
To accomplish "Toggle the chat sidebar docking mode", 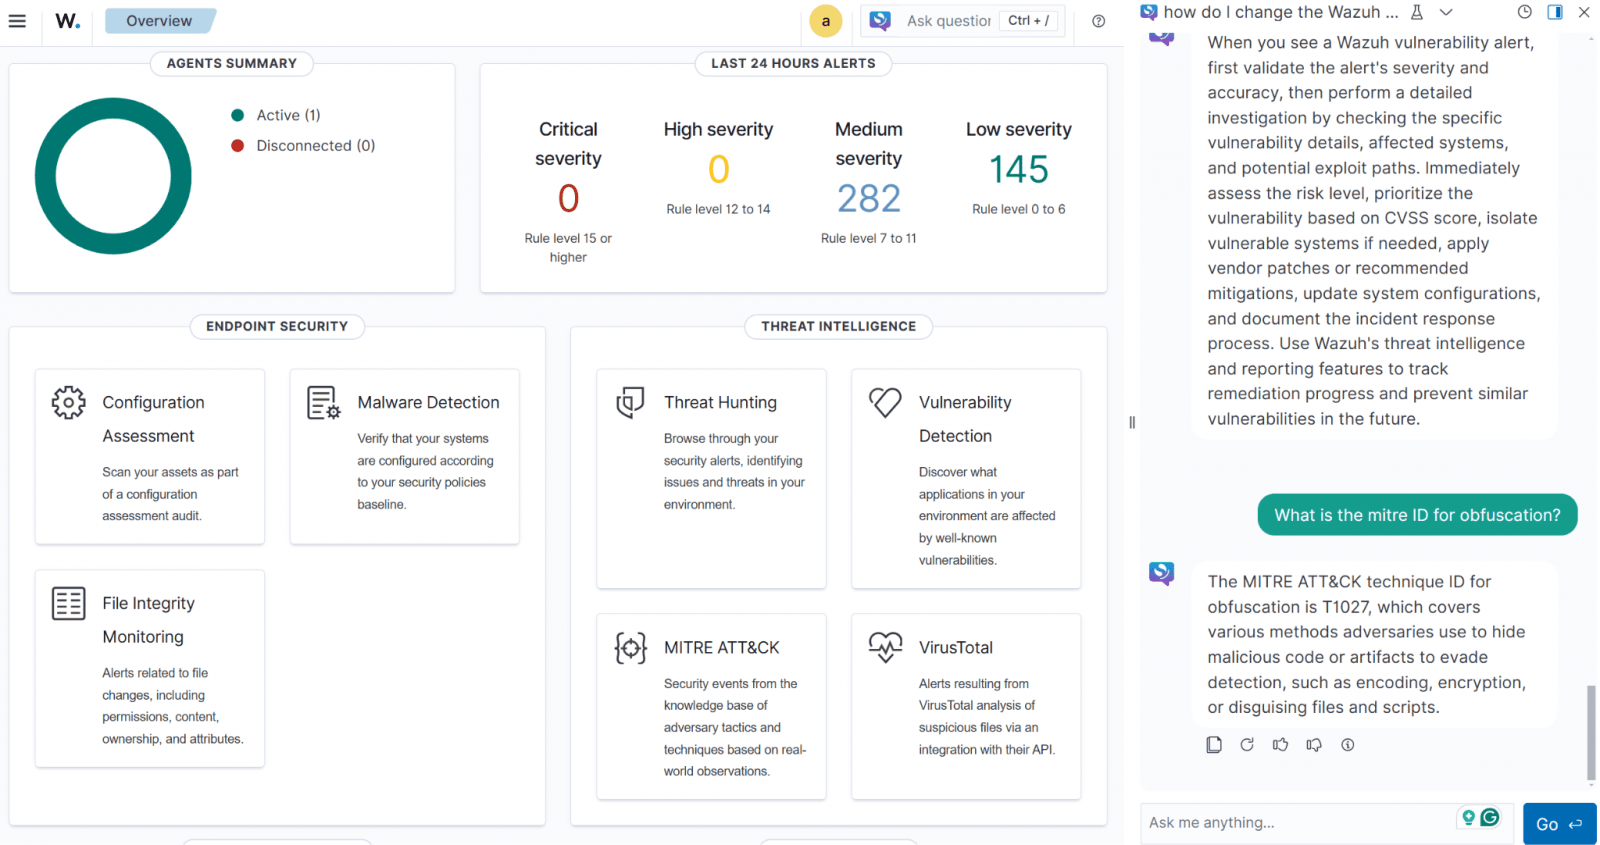I will point(1554,12).
